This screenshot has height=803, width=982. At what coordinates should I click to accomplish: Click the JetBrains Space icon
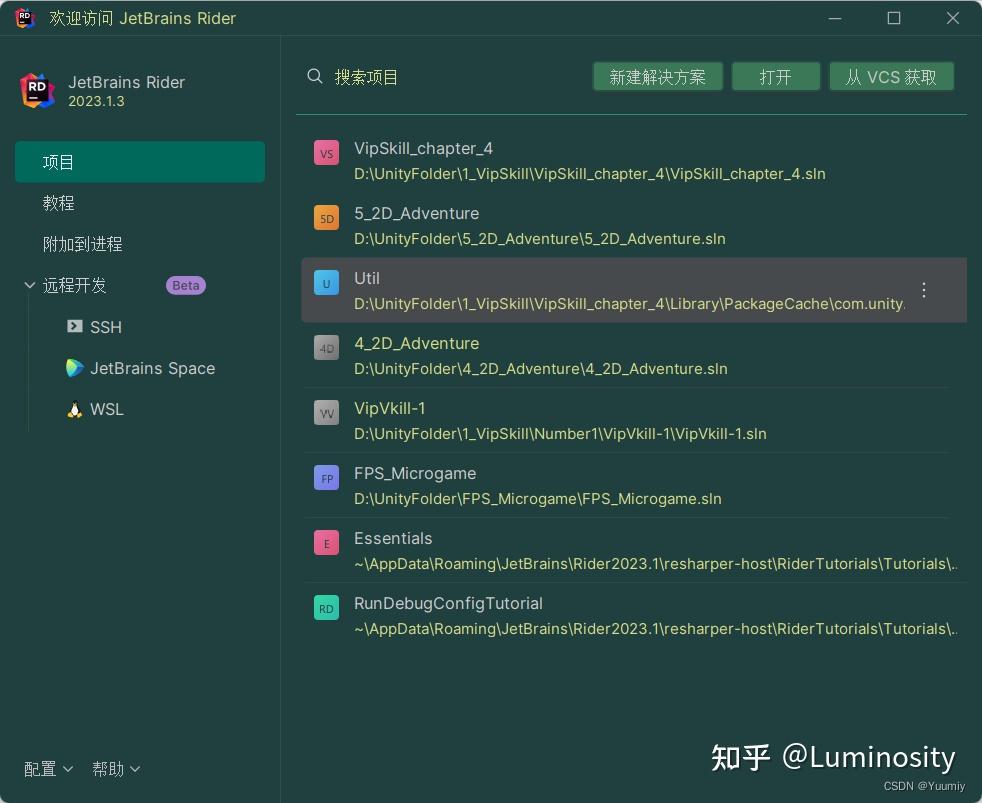[75, 368]
